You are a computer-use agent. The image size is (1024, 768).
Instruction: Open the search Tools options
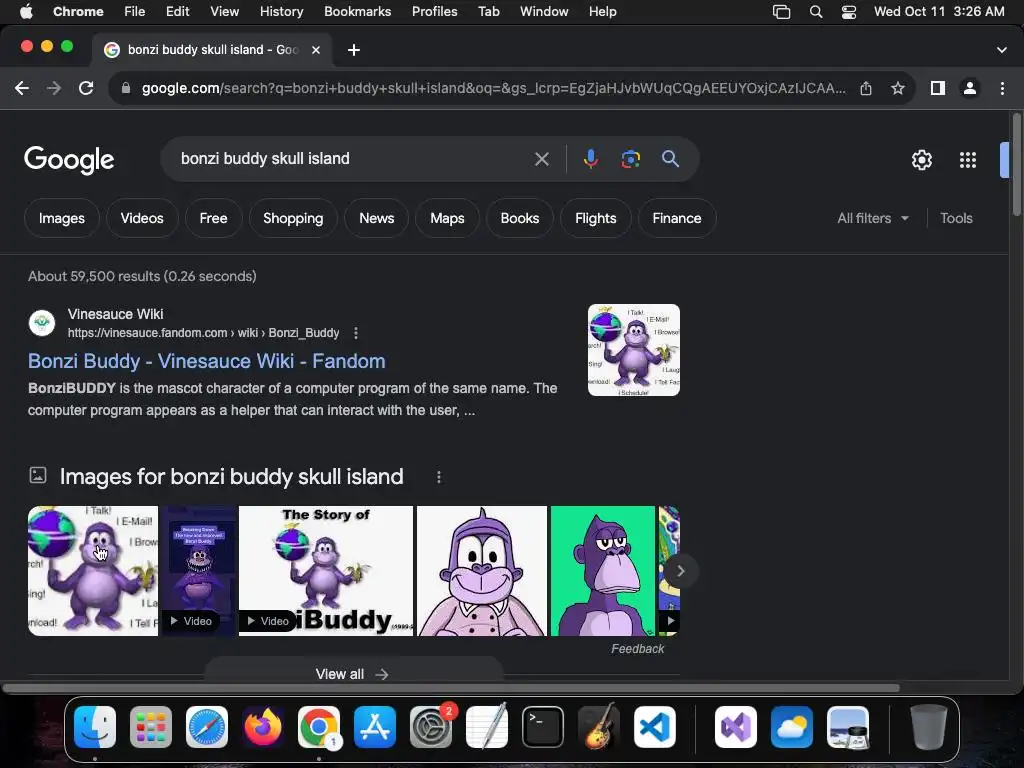click(x=956, y=218)
